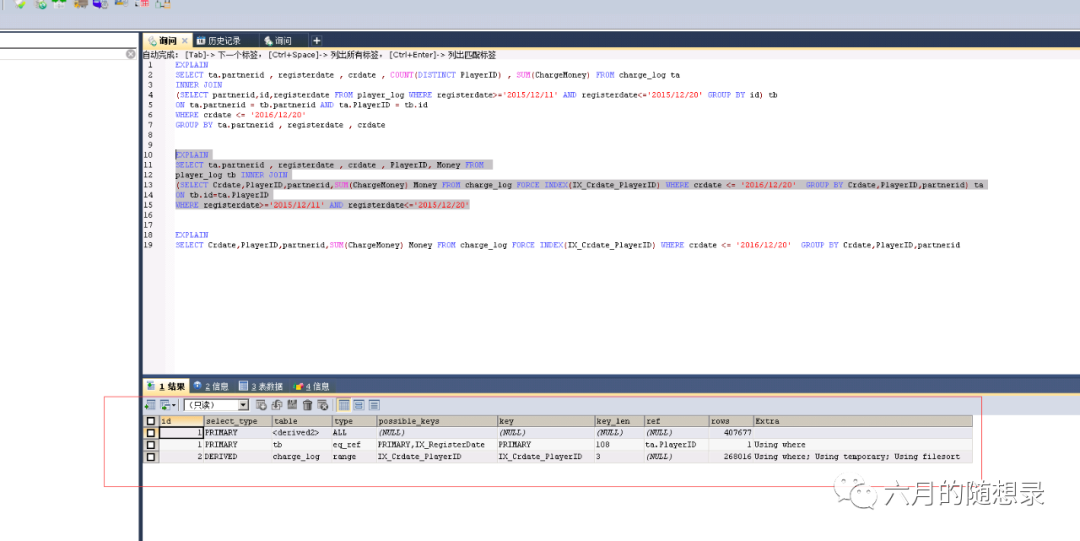The image size is (1080, 541).
Task: Click the rows column header
Action: pos(731,421)
